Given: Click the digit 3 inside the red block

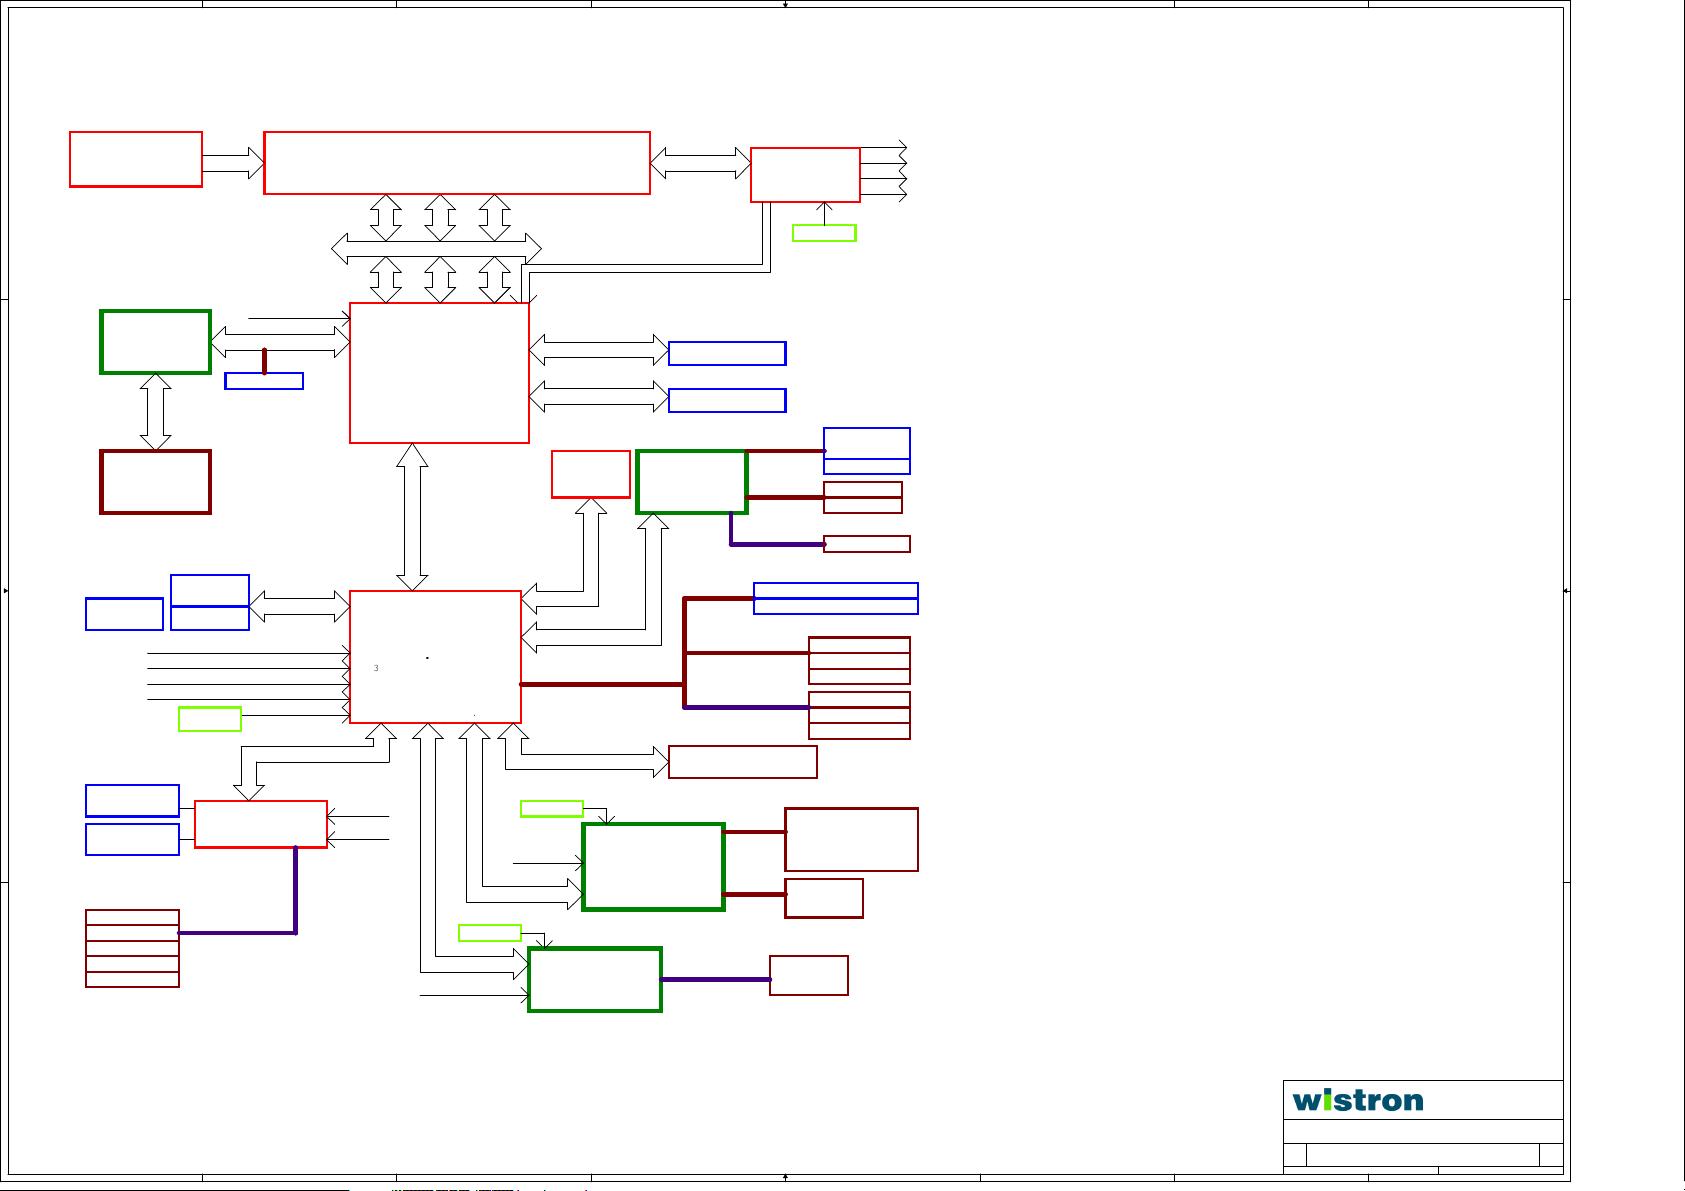Looking at the screenshot, I should [x=376, y=668].
